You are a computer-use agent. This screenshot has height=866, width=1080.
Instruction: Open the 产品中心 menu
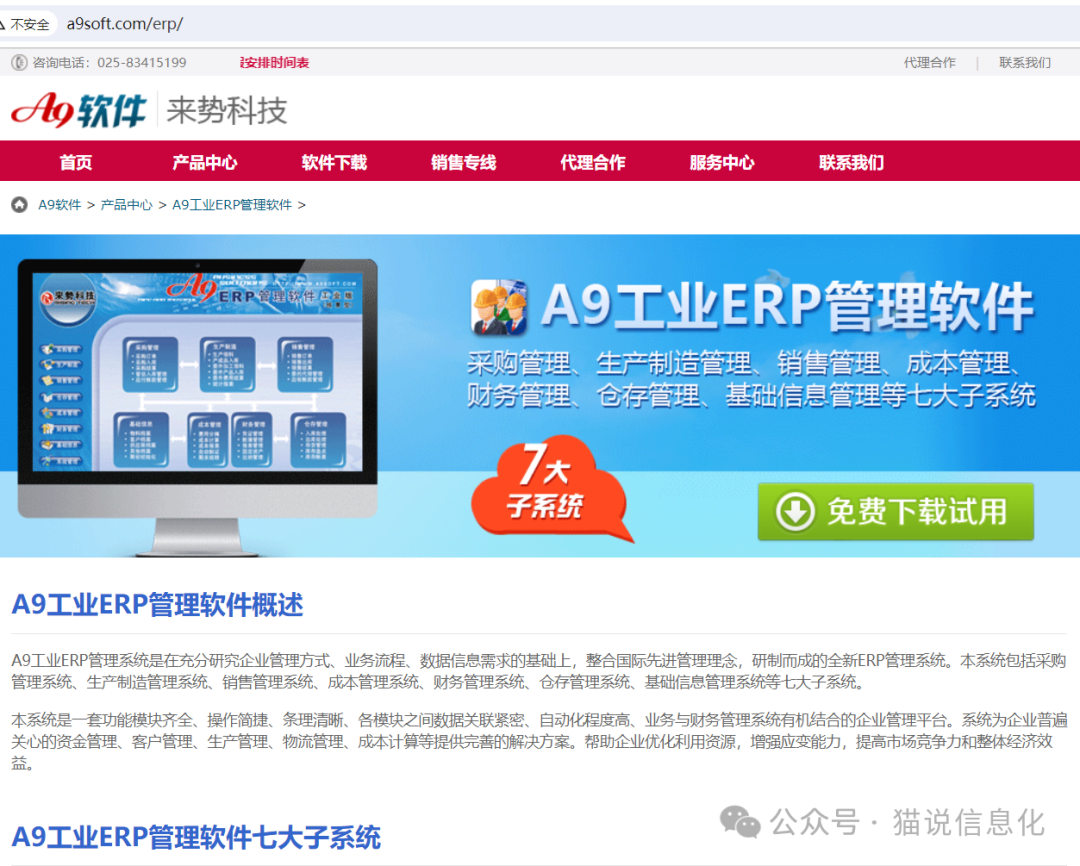tap(205, 163)
